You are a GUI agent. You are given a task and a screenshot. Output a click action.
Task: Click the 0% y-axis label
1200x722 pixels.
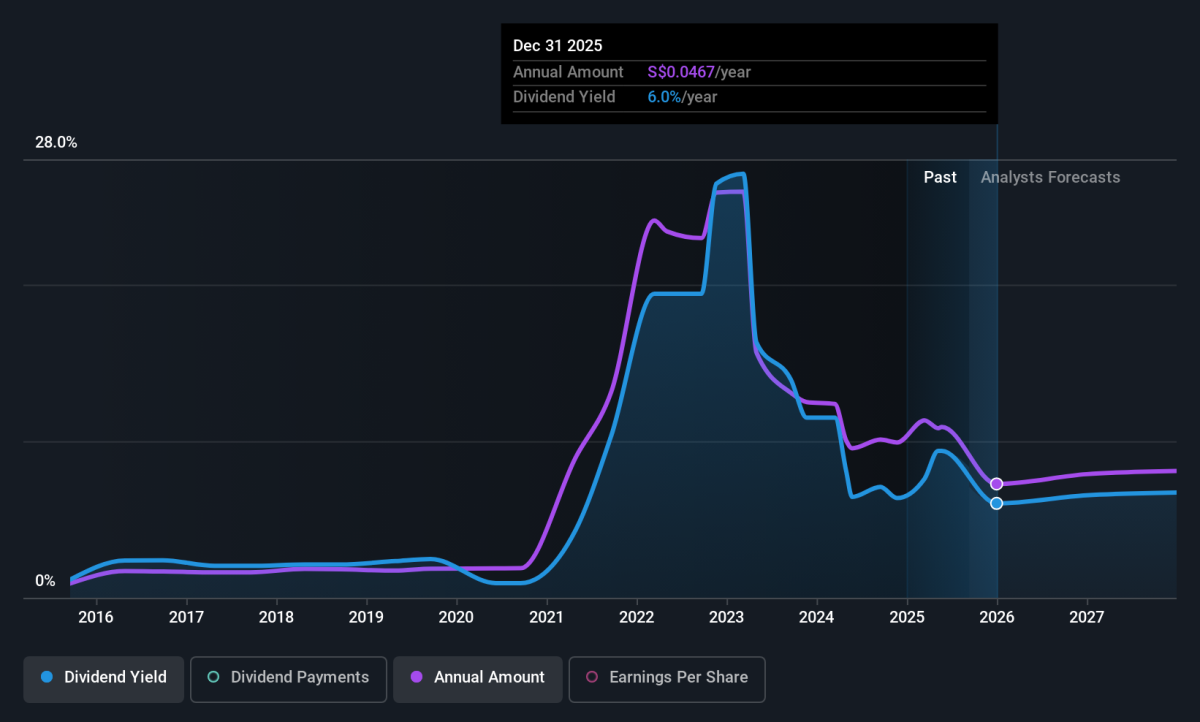46,581
